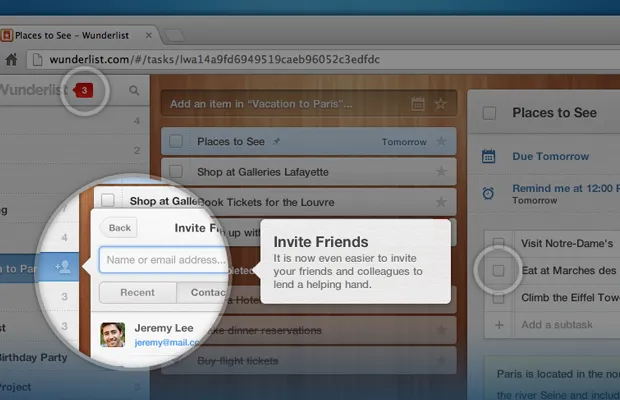Check off Places to See in task list

click(176, 141)
